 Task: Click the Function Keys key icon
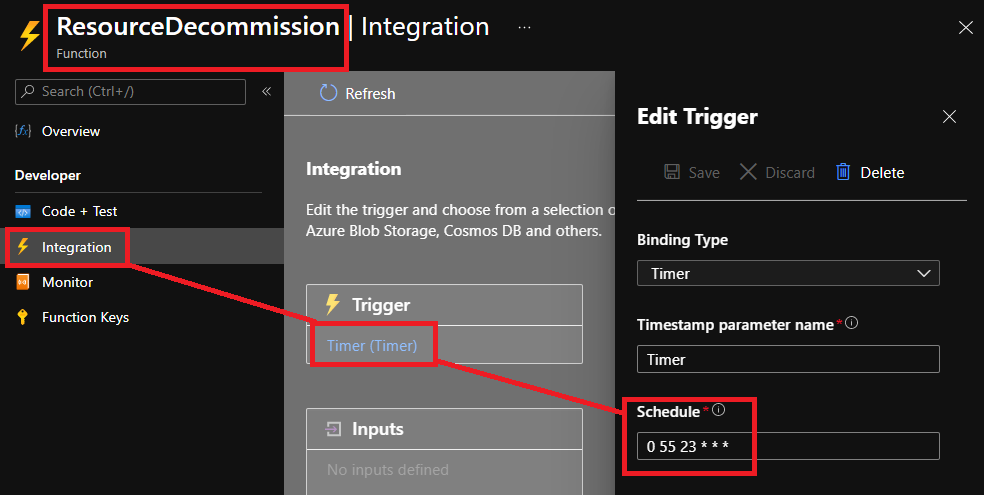(23, 317)
